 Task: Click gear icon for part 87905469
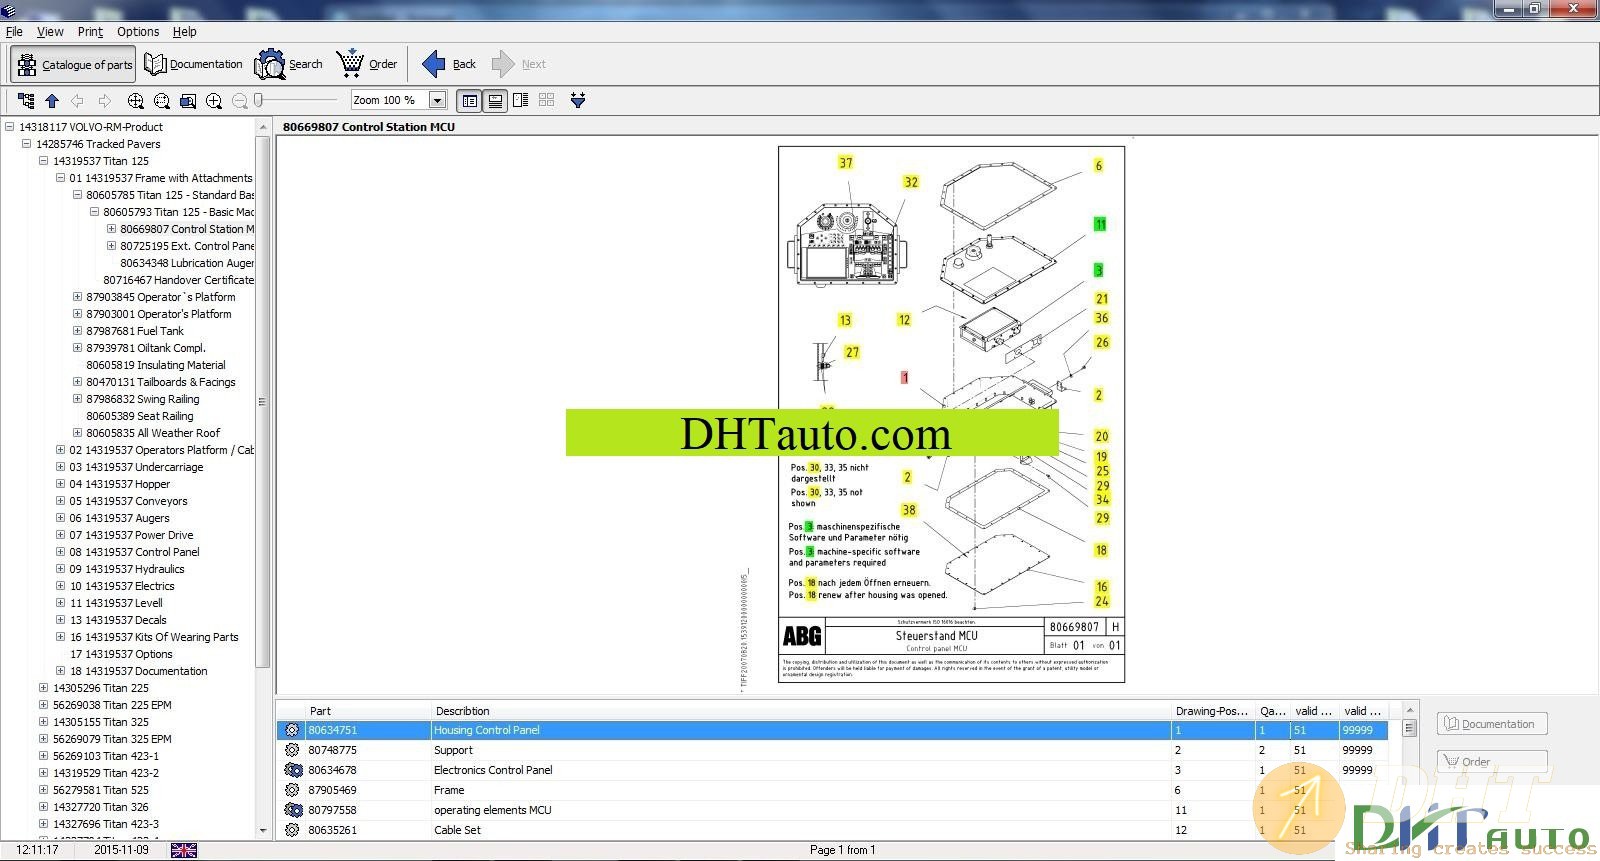(292, 790)
